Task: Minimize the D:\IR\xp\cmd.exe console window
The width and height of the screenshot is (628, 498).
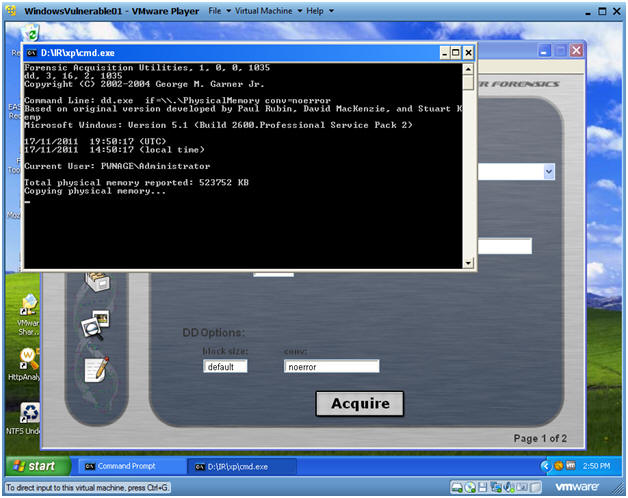Action: point(445,53)
